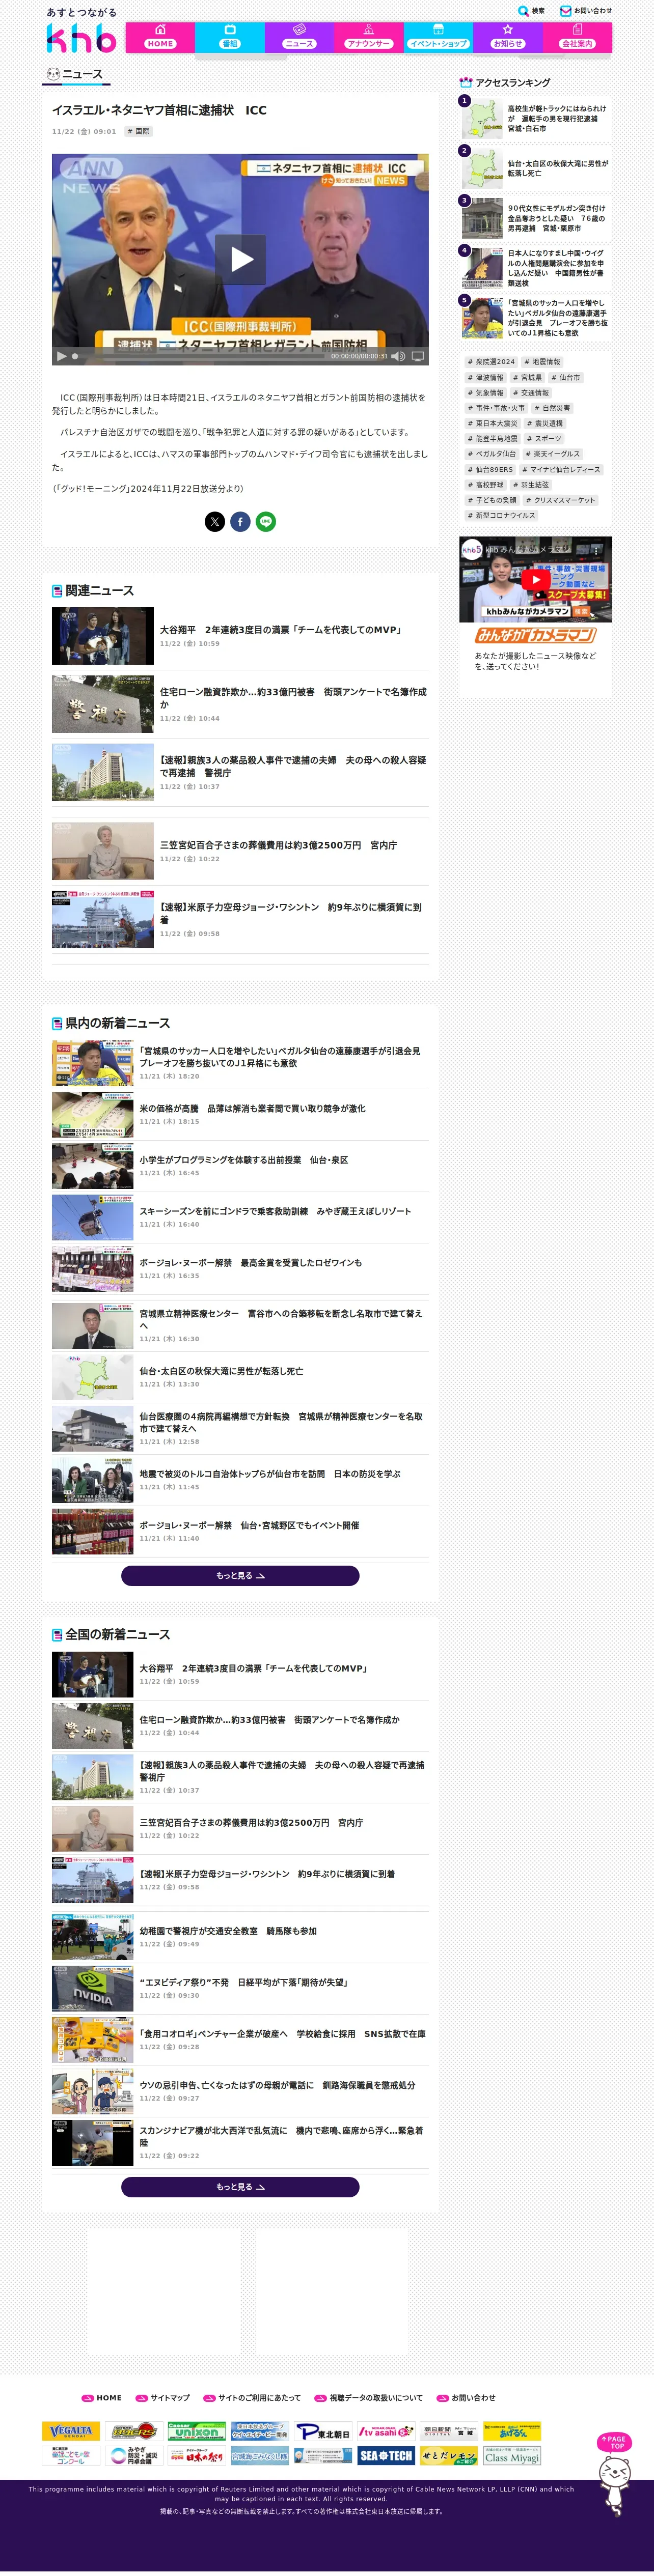Image resolution: width=654 pixels, height=2576 pixels.
Task: Open the アナウンサー navigation tab
Action: [368, 37]
